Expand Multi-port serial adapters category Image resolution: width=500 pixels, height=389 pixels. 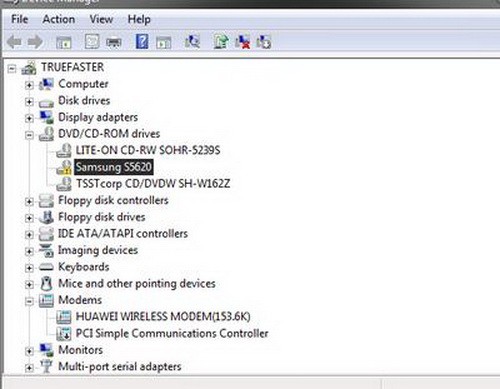(29, 368)
